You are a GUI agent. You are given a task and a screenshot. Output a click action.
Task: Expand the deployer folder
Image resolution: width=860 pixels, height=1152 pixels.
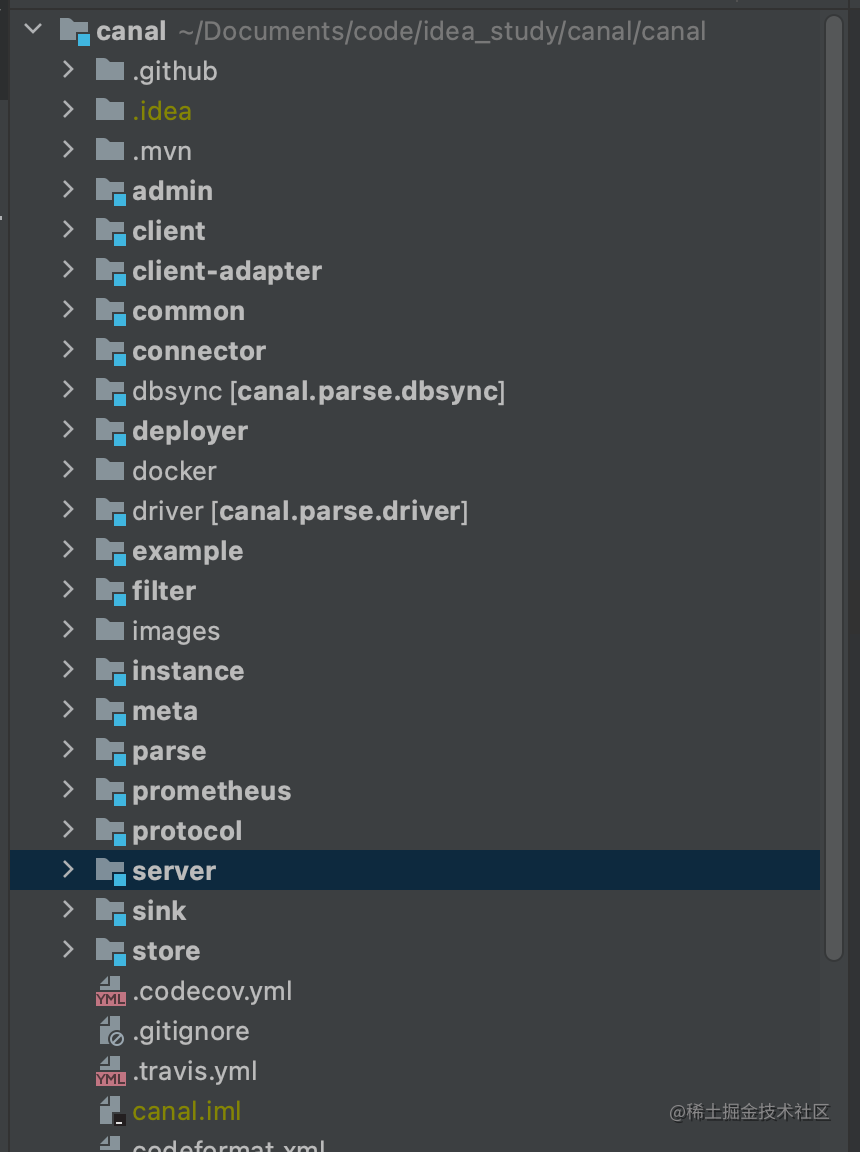point(68,430)
